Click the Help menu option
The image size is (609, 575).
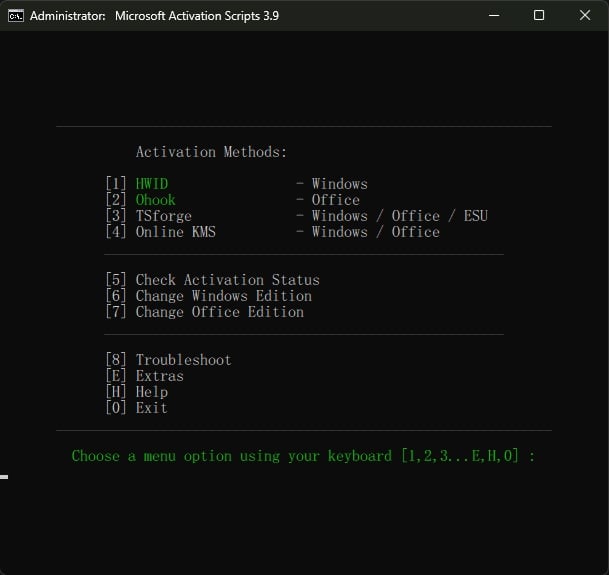[152, 392]
